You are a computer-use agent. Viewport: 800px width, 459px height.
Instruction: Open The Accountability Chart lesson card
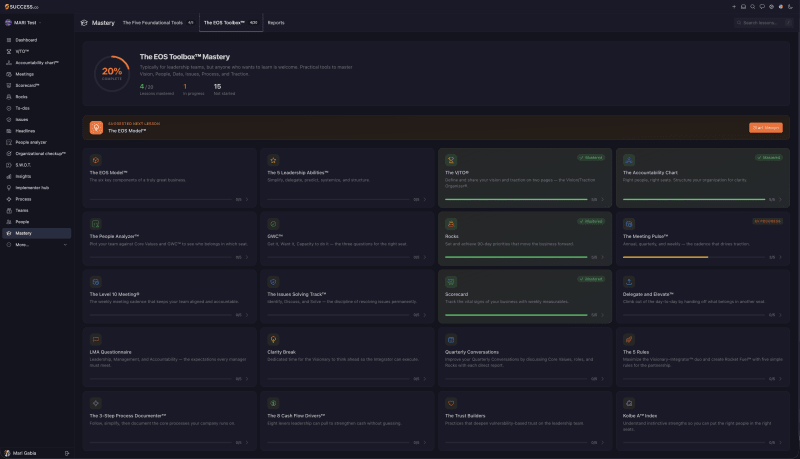point(703,178)
